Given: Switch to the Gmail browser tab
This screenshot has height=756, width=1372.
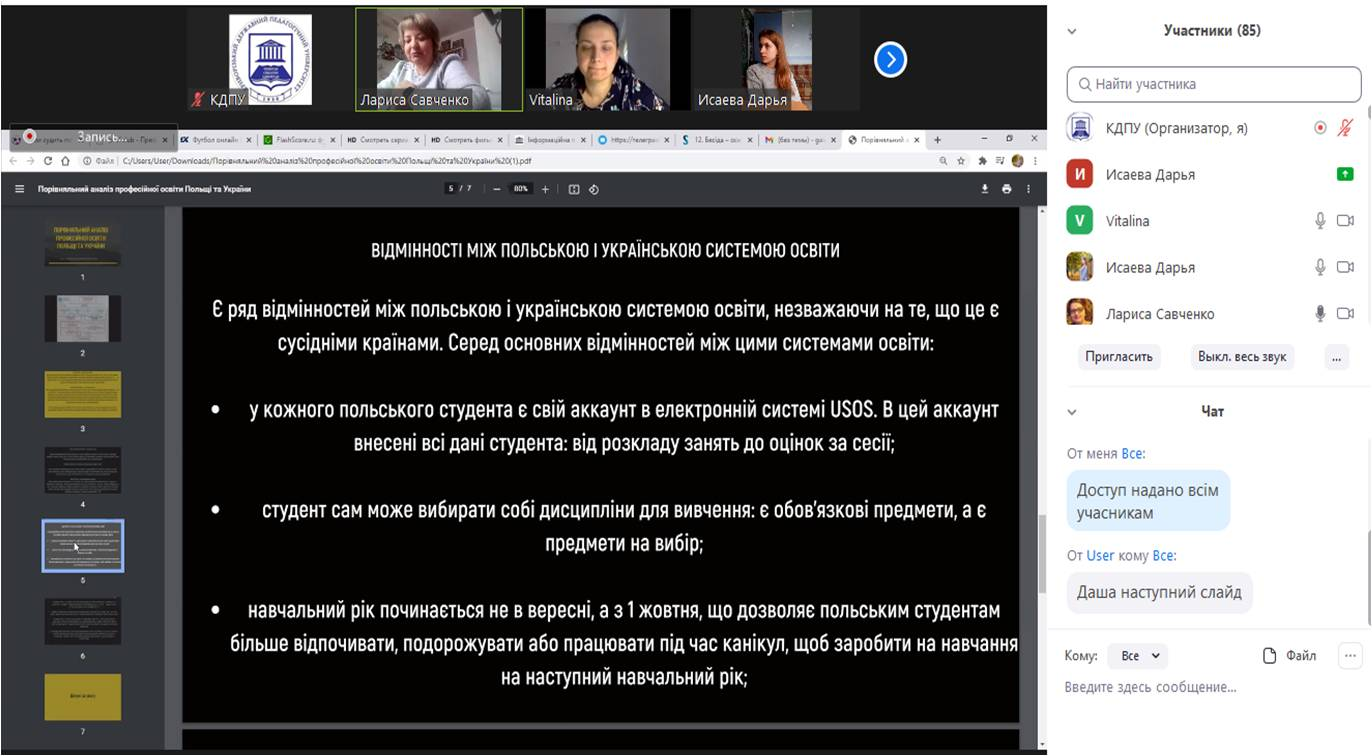Looking at the screenshot, I should [797, 140].
